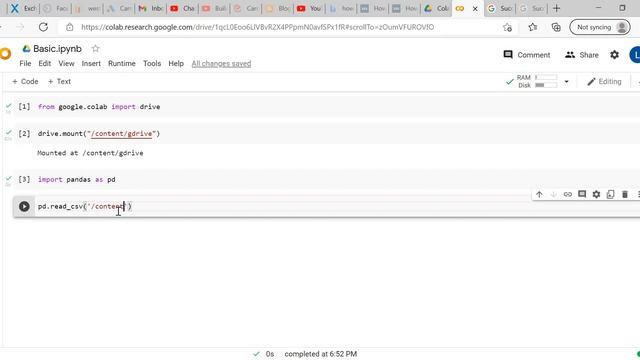Switch to the first Google search tab
Image resolution: width=640 pixels, height=360 pixels.
click(x=500, y=8)
